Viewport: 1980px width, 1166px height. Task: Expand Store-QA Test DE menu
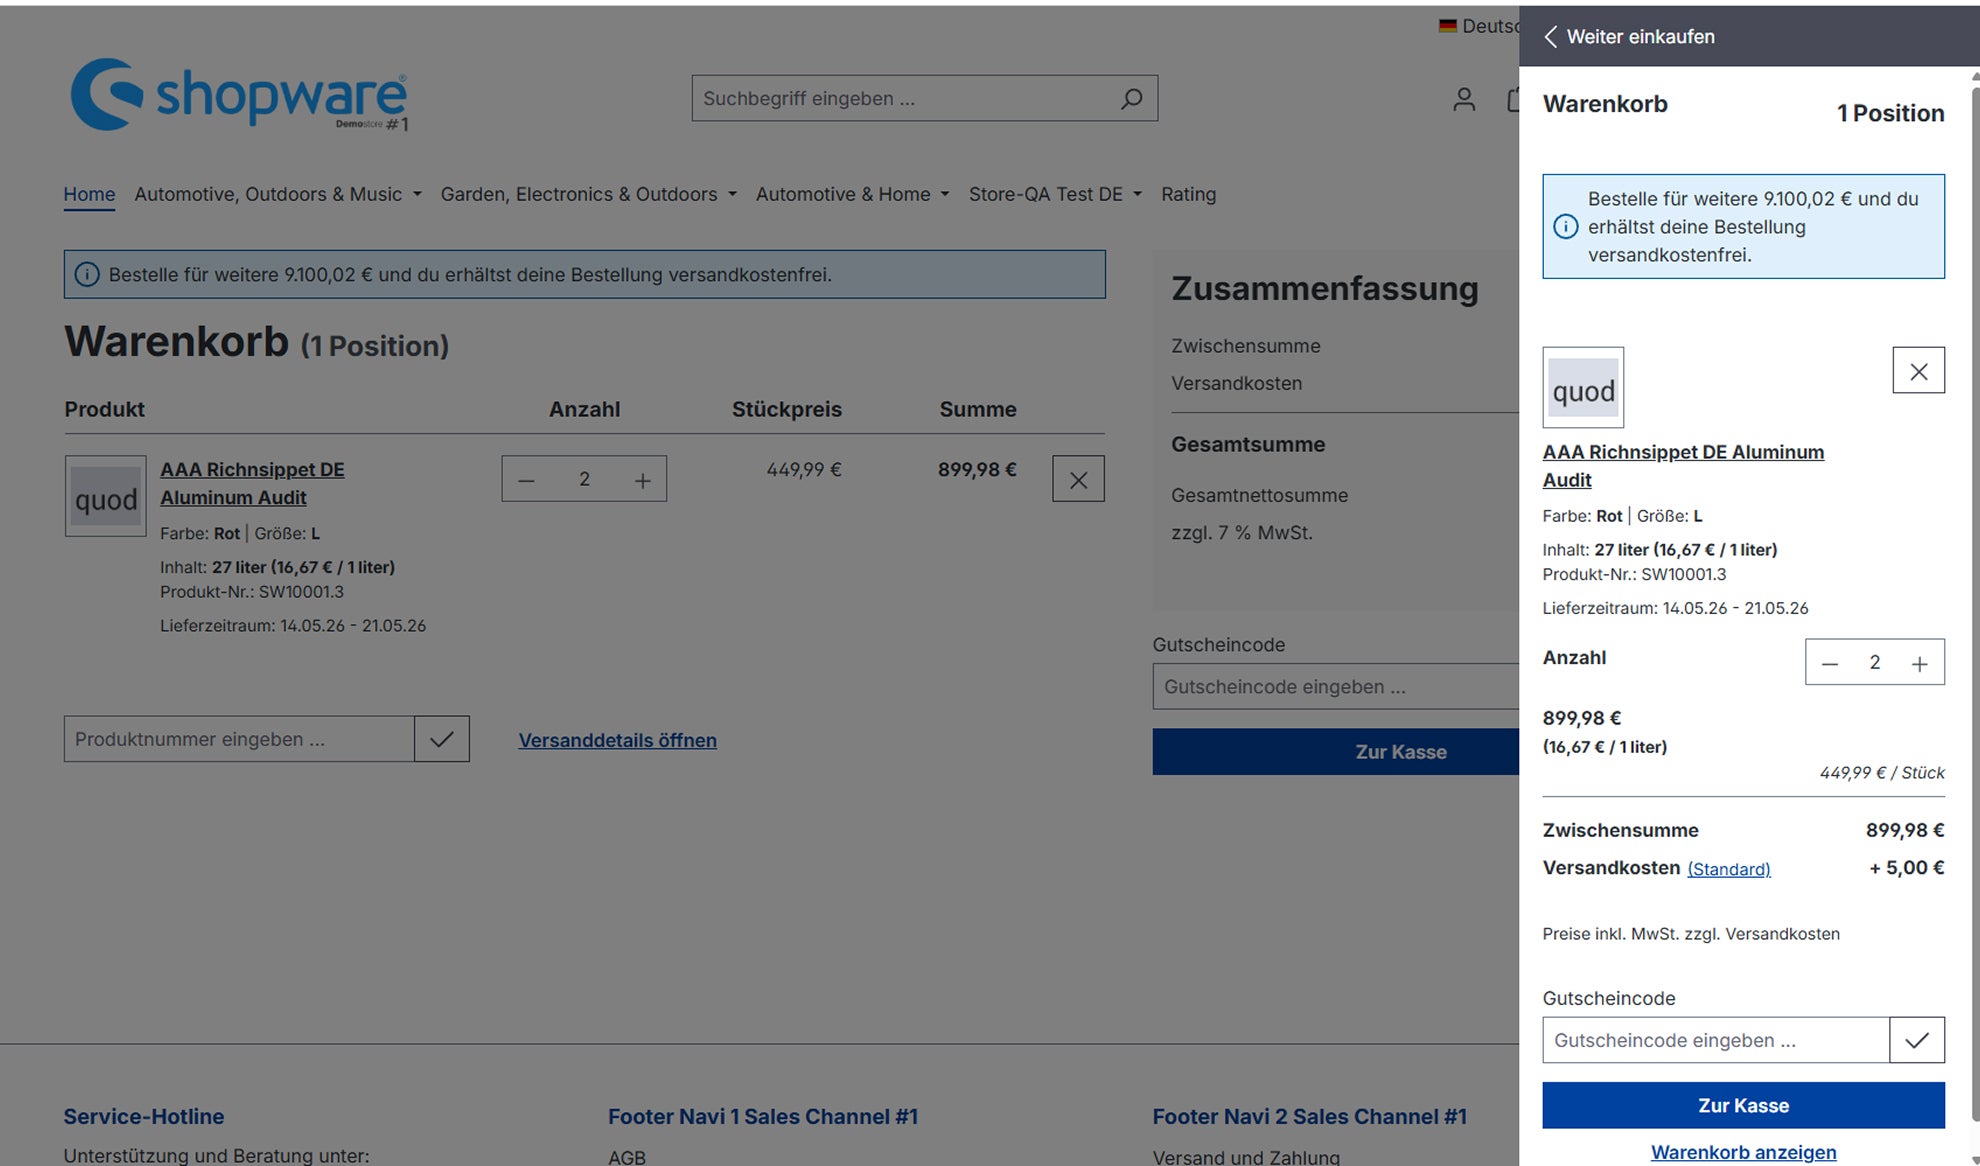point(1055,194)
